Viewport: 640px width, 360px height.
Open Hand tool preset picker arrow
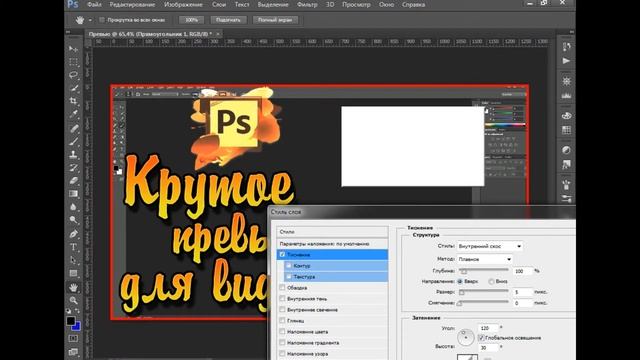[x=90, y=20]
